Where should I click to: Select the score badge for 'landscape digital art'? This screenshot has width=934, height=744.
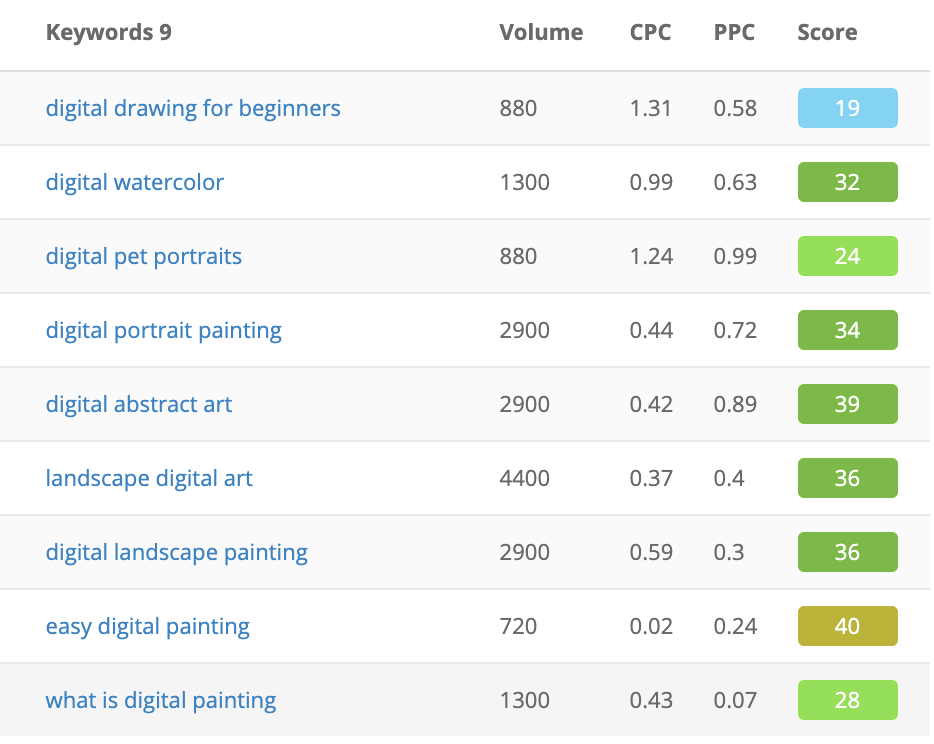pos(847,478)
